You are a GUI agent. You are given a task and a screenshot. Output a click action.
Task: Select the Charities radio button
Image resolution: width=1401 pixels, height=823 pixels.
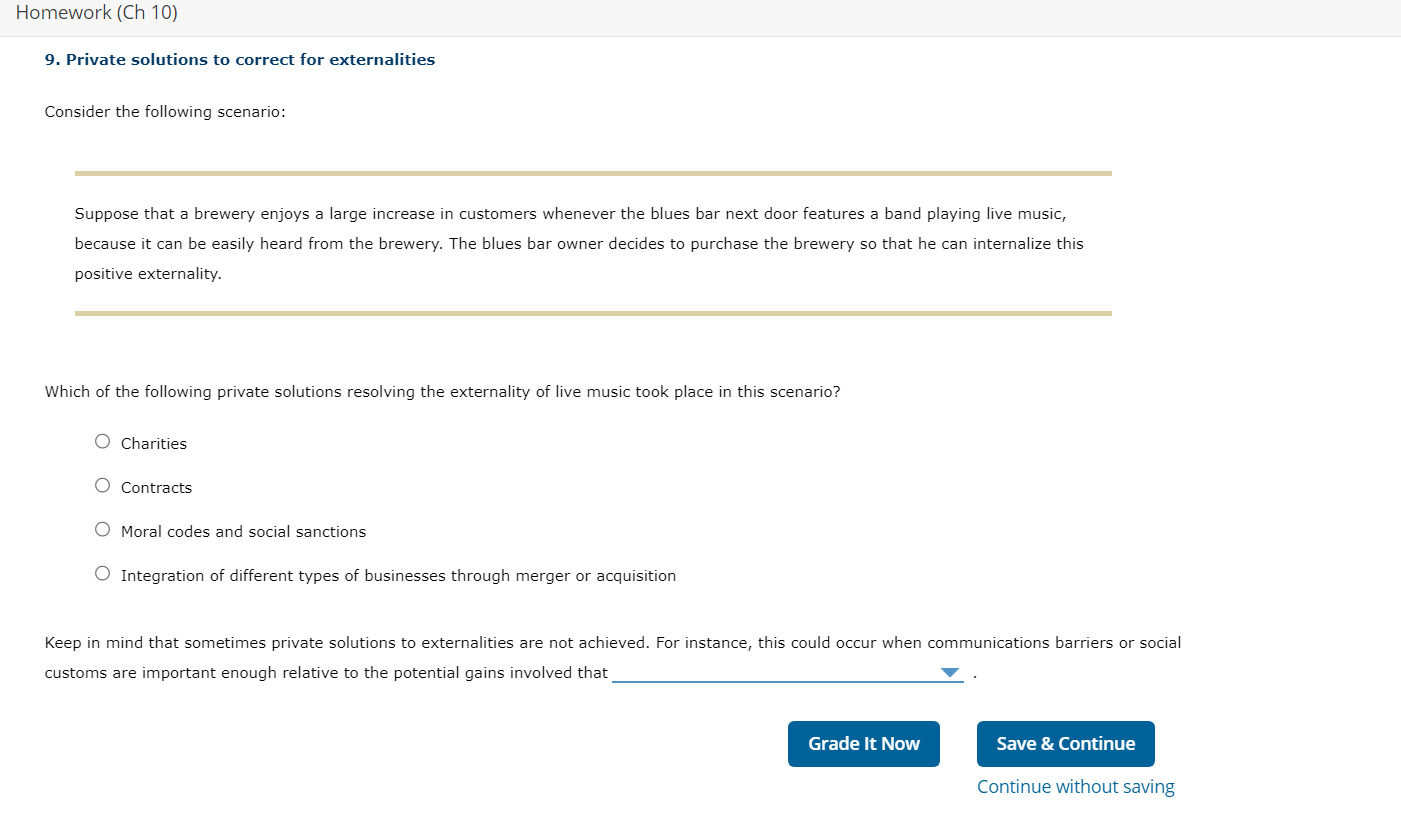click(x=102, y=441)
